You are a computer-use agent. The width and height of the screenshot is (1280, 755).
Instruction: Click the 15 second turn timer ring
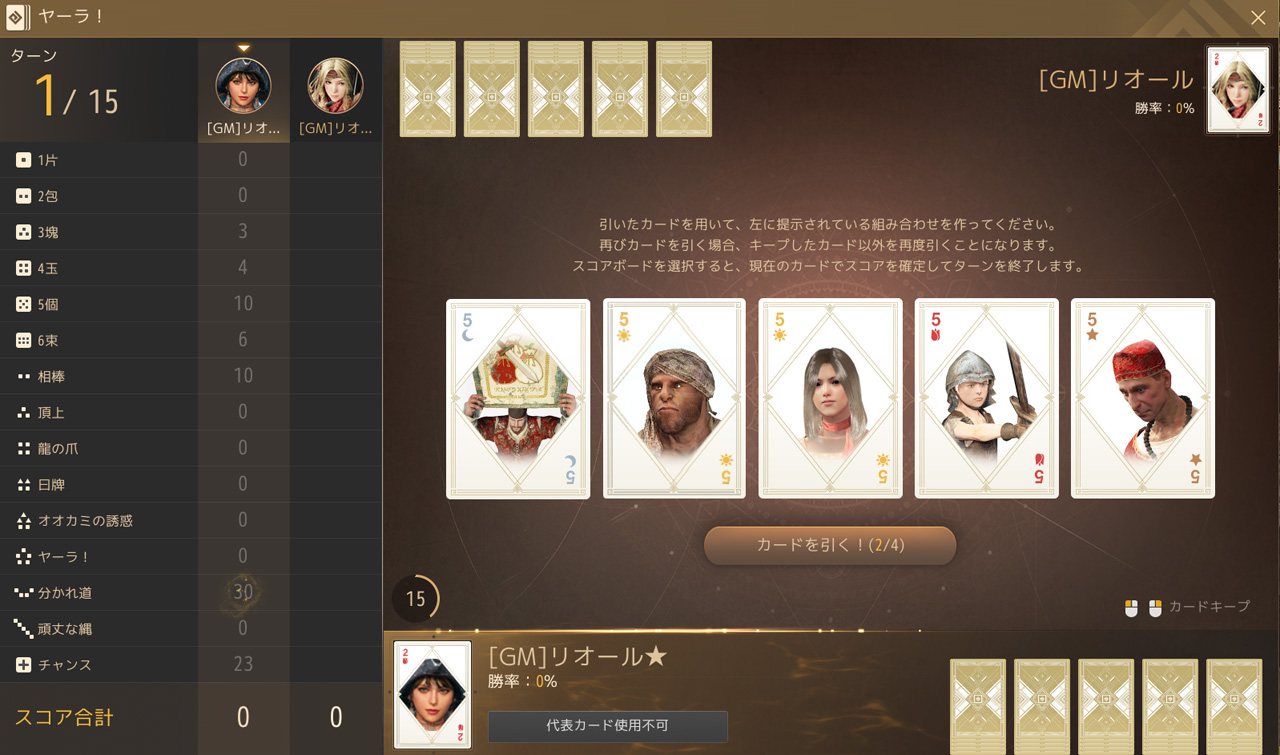pyautogui.click(x=416, y=599)
